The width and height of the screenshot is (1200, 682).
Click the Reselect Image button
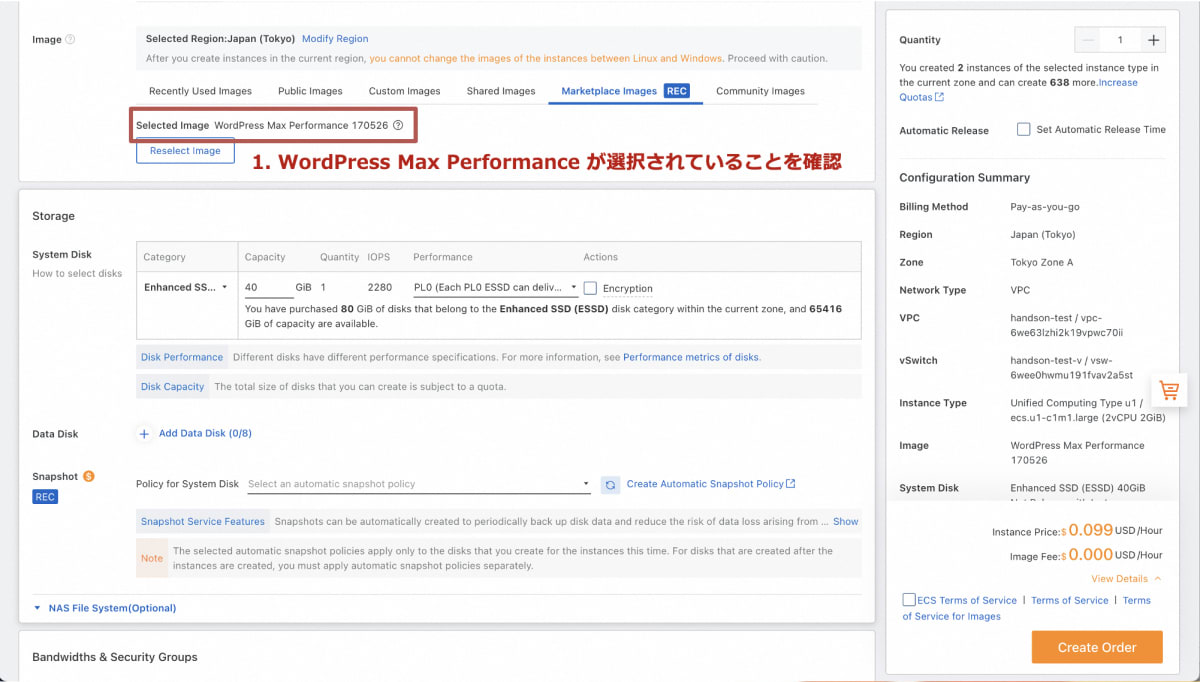(185, 150)
